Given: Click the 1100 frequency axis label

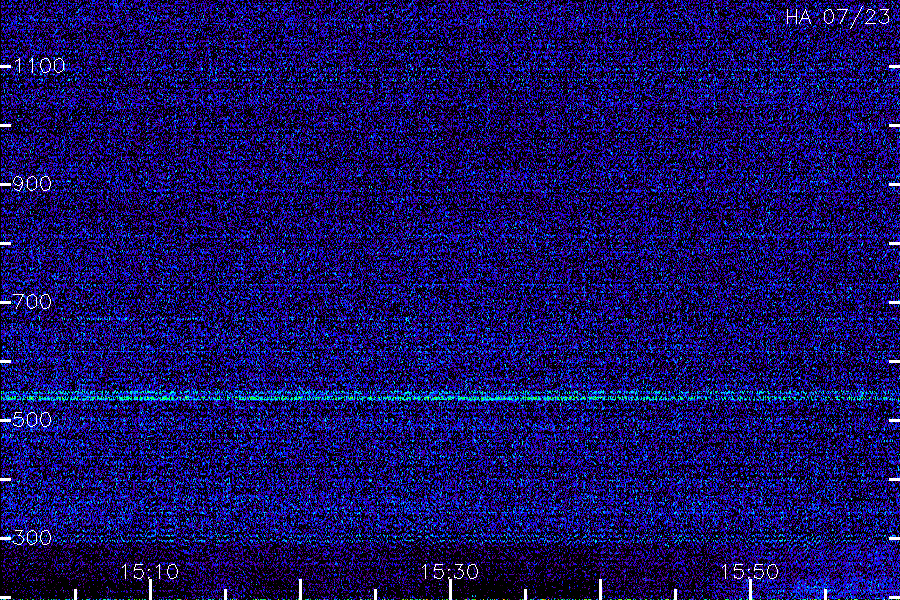Looking at the screenshot, I should pyautogui.click(x=39, y=66).
